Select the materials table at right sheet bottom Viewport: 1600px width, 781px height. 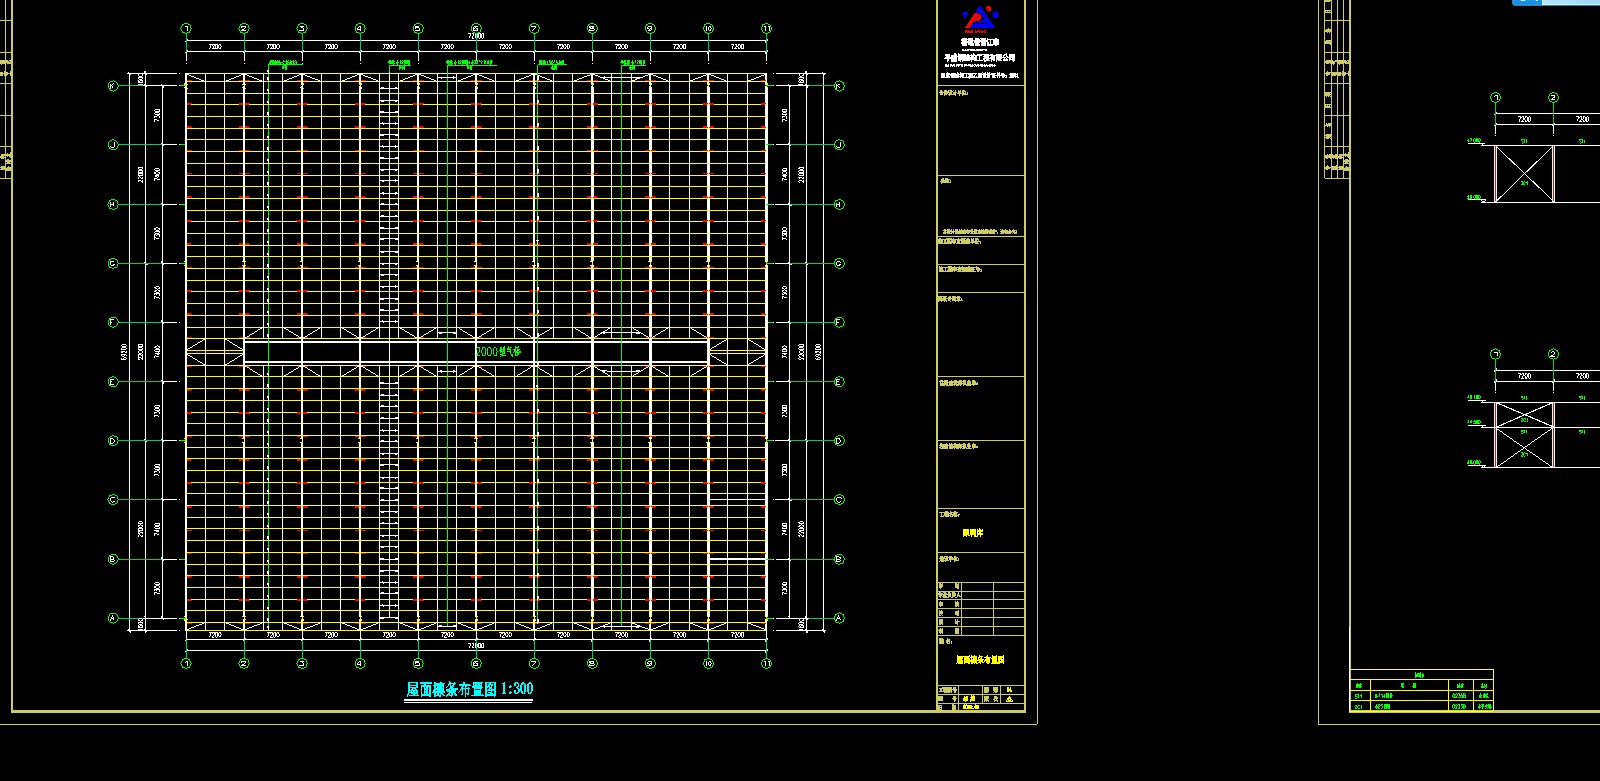[1421, 691]
